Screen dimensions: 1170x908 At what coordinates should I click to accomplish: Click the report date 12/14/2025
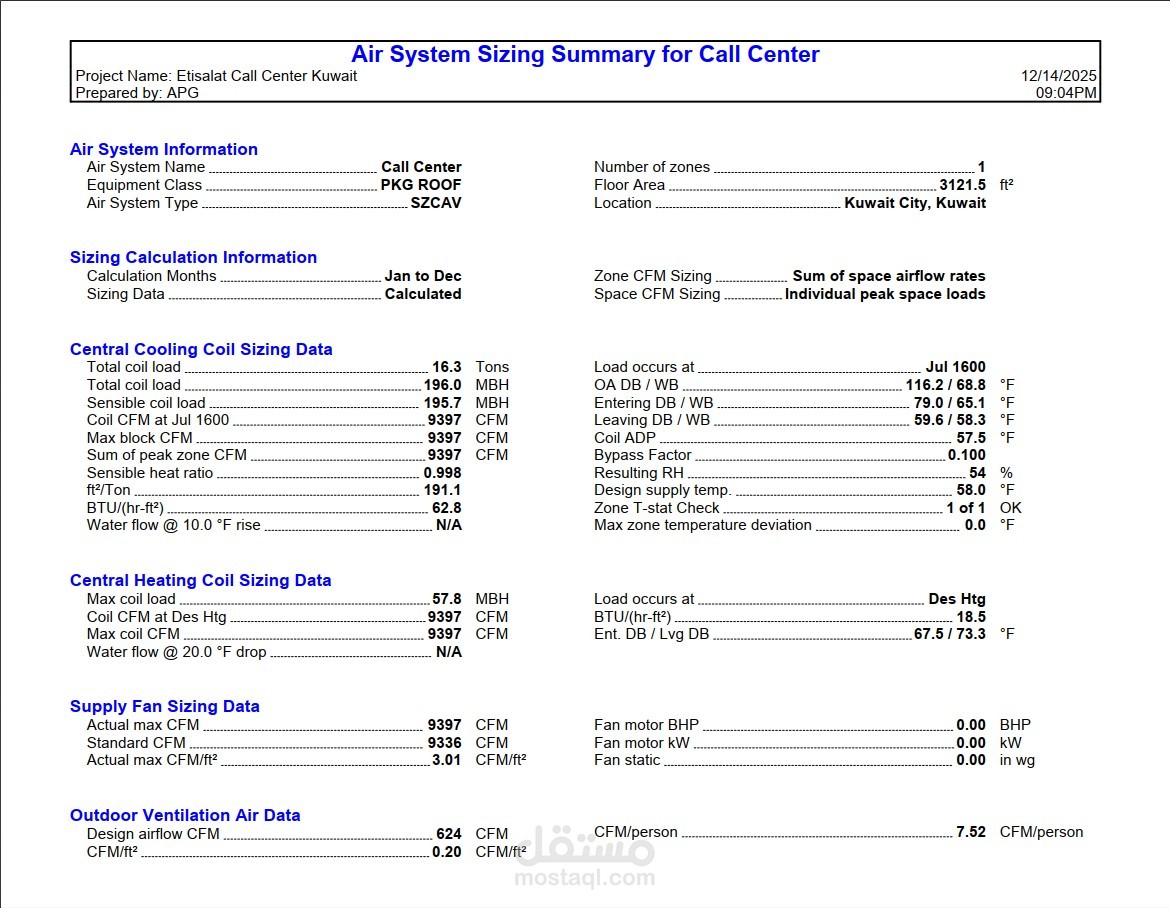pos(1059,76)
